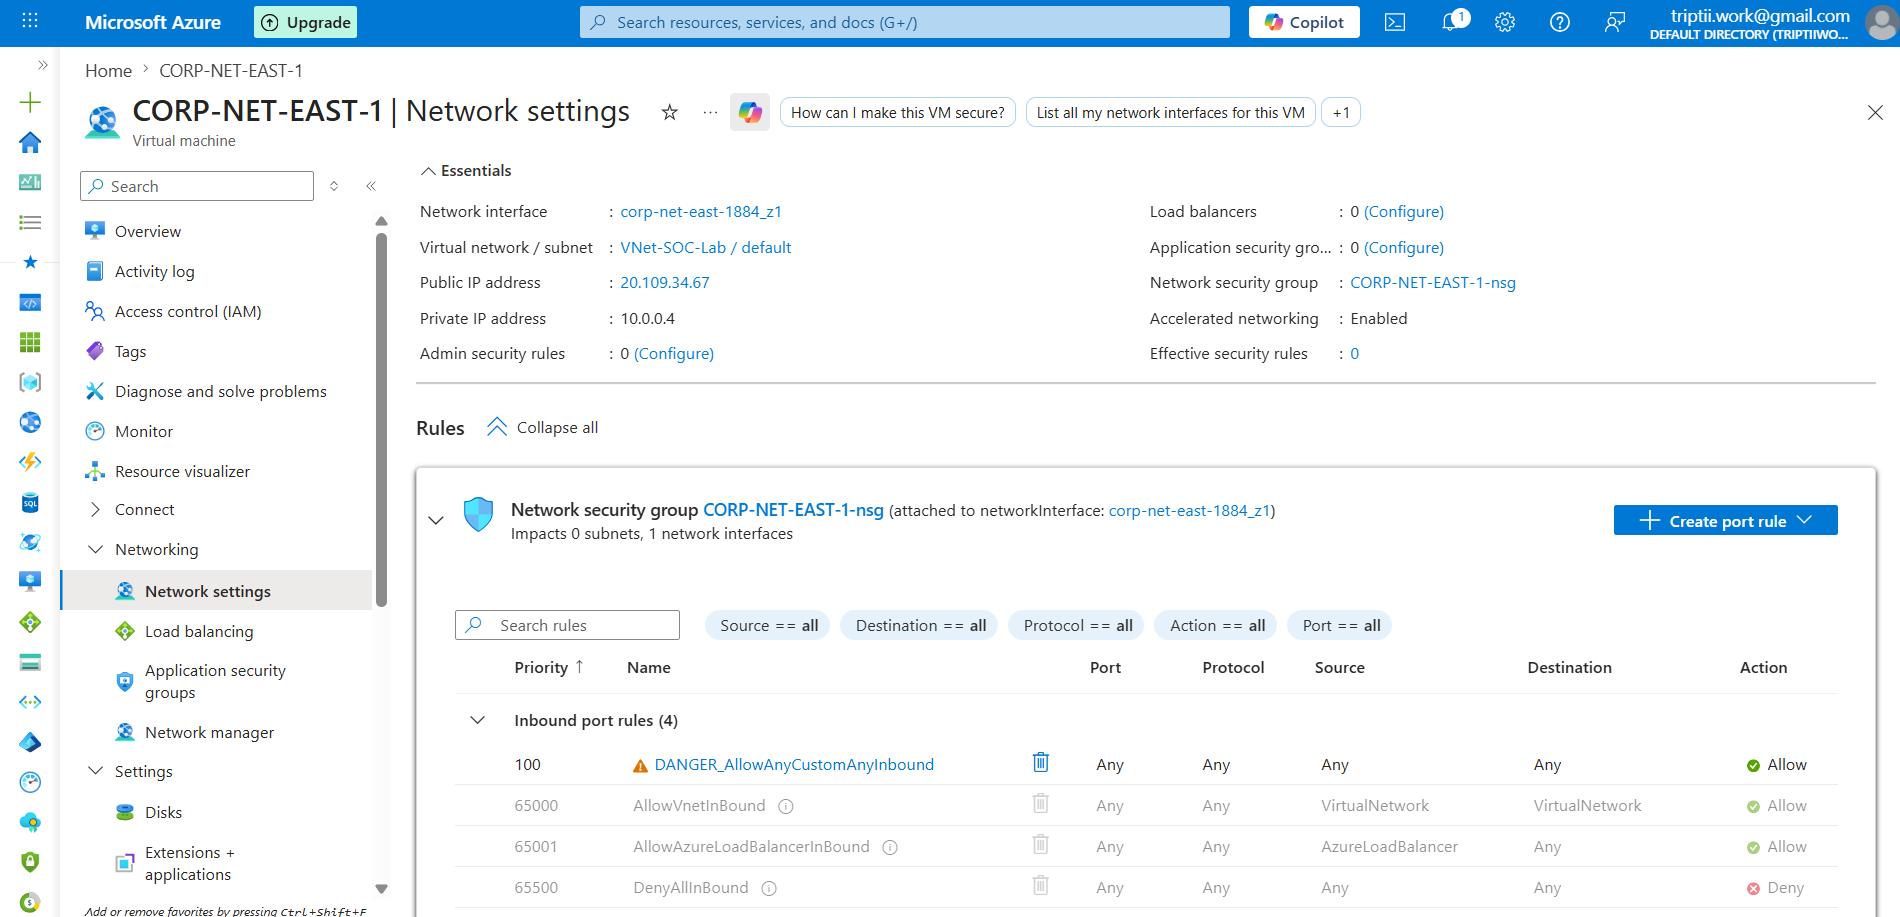Click the warning icon on the DANGER rule

pos(640,766)
